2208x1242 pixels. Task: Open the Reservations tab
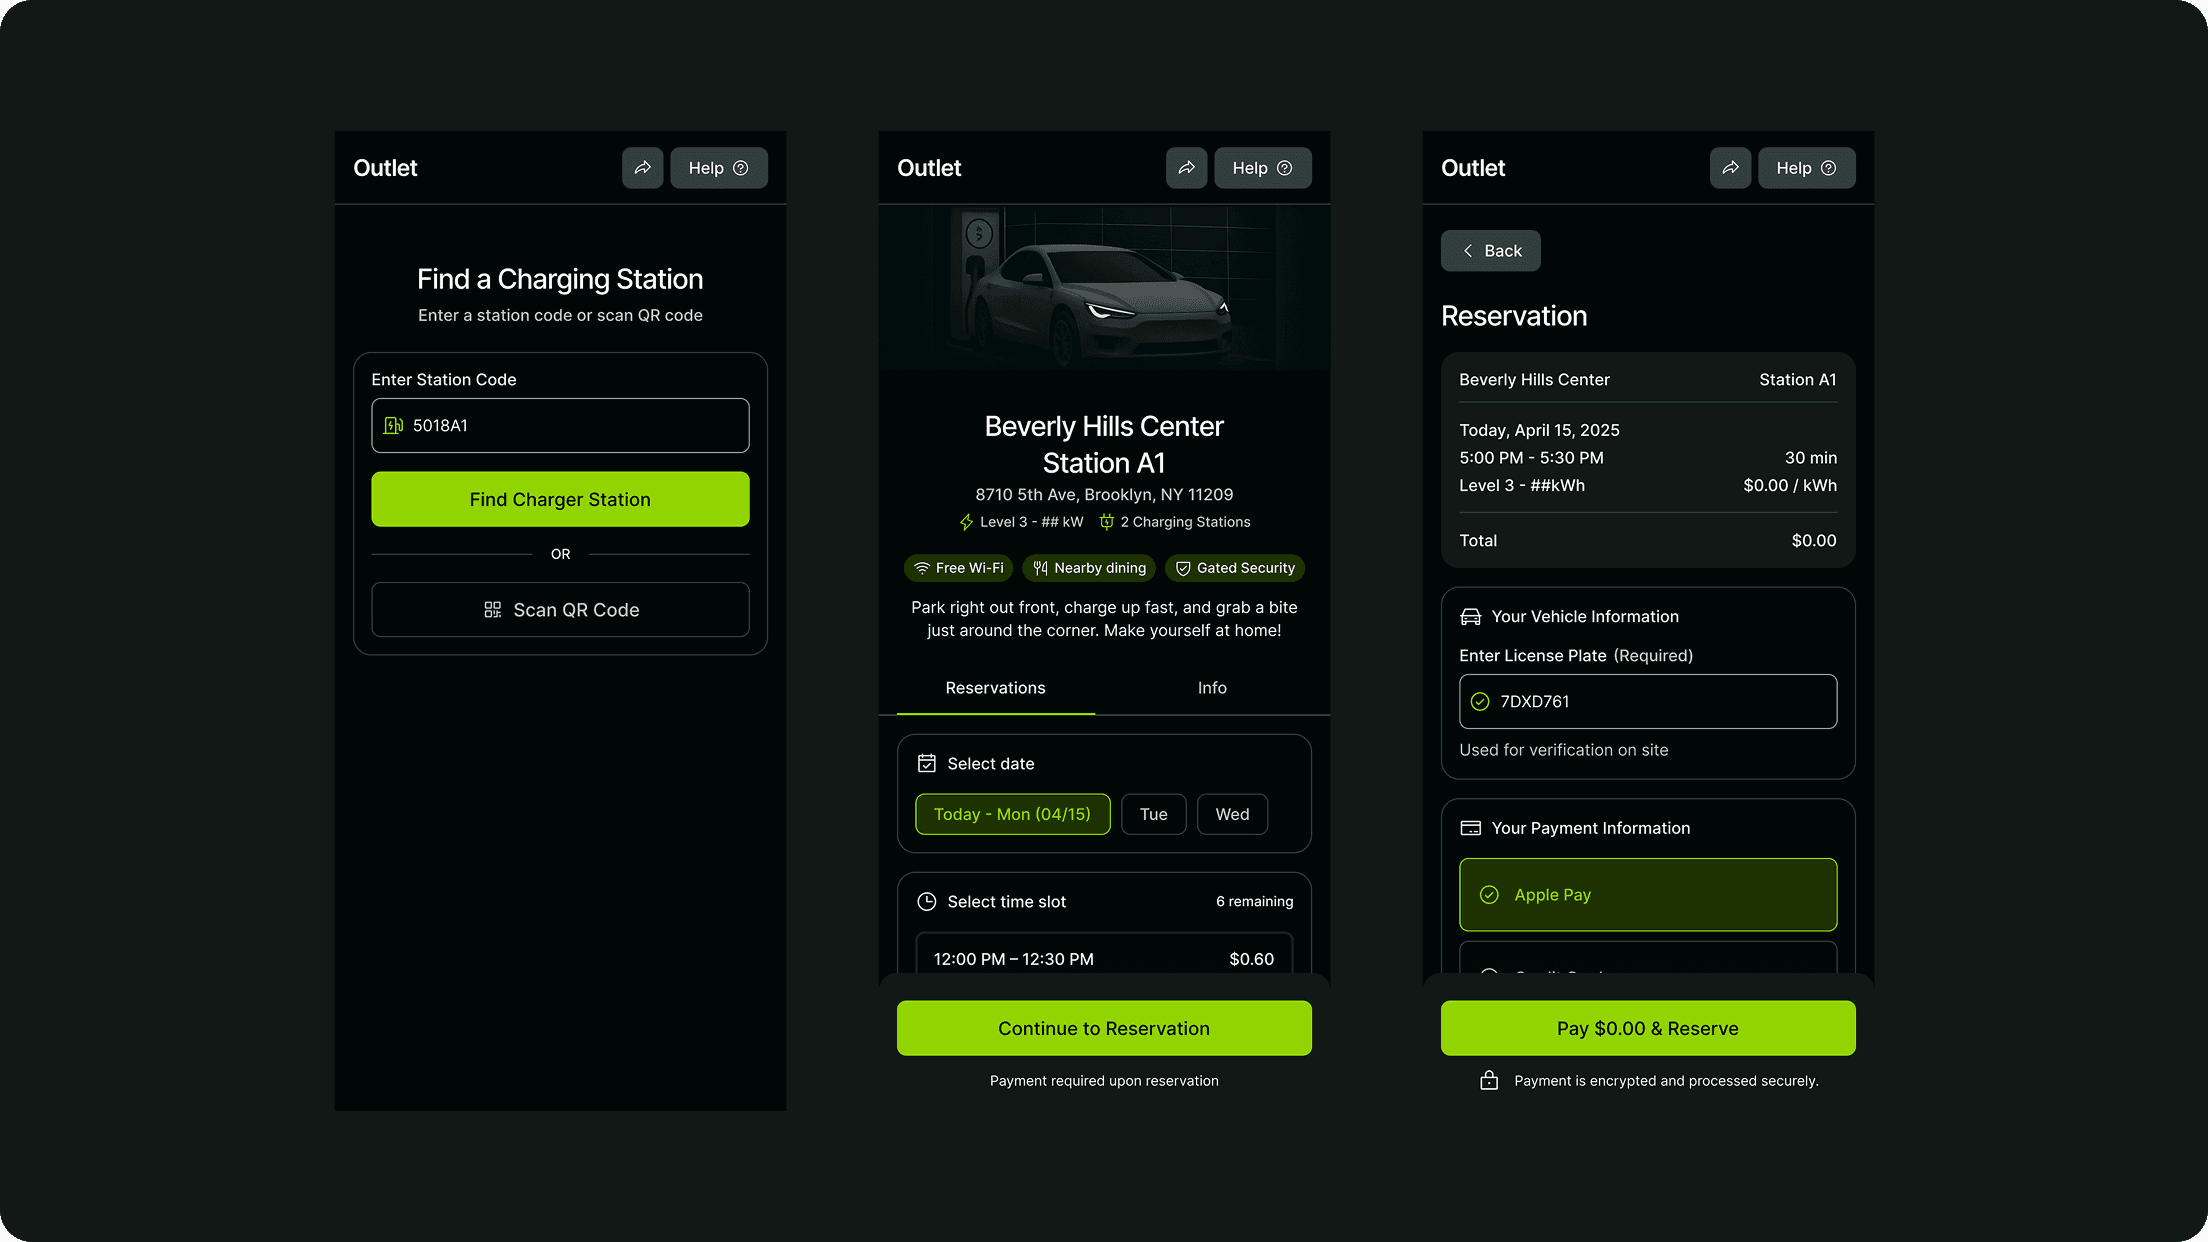click(995, 688)
